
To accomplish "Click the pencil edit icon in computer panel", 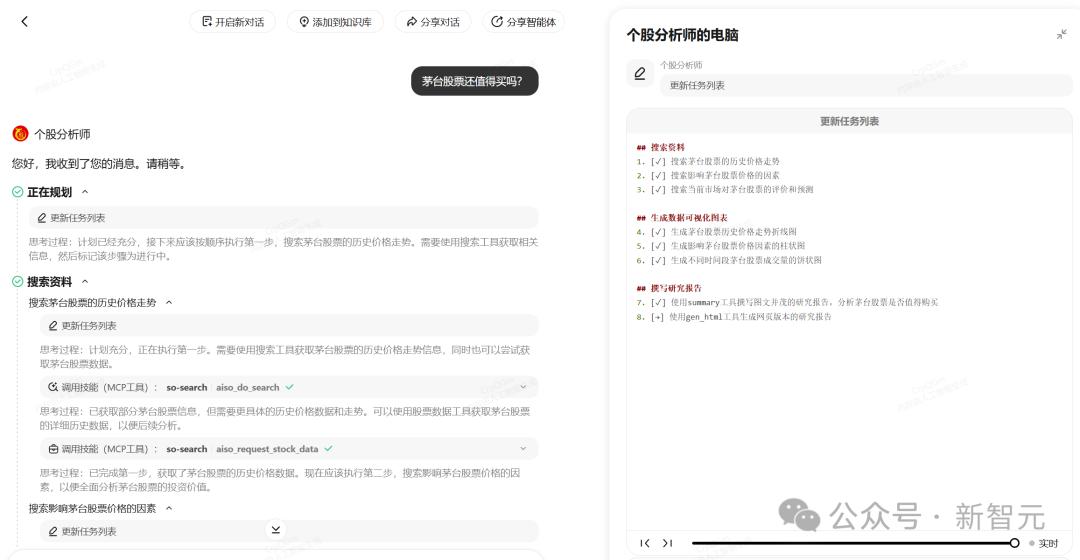I will tap(640, 73).
